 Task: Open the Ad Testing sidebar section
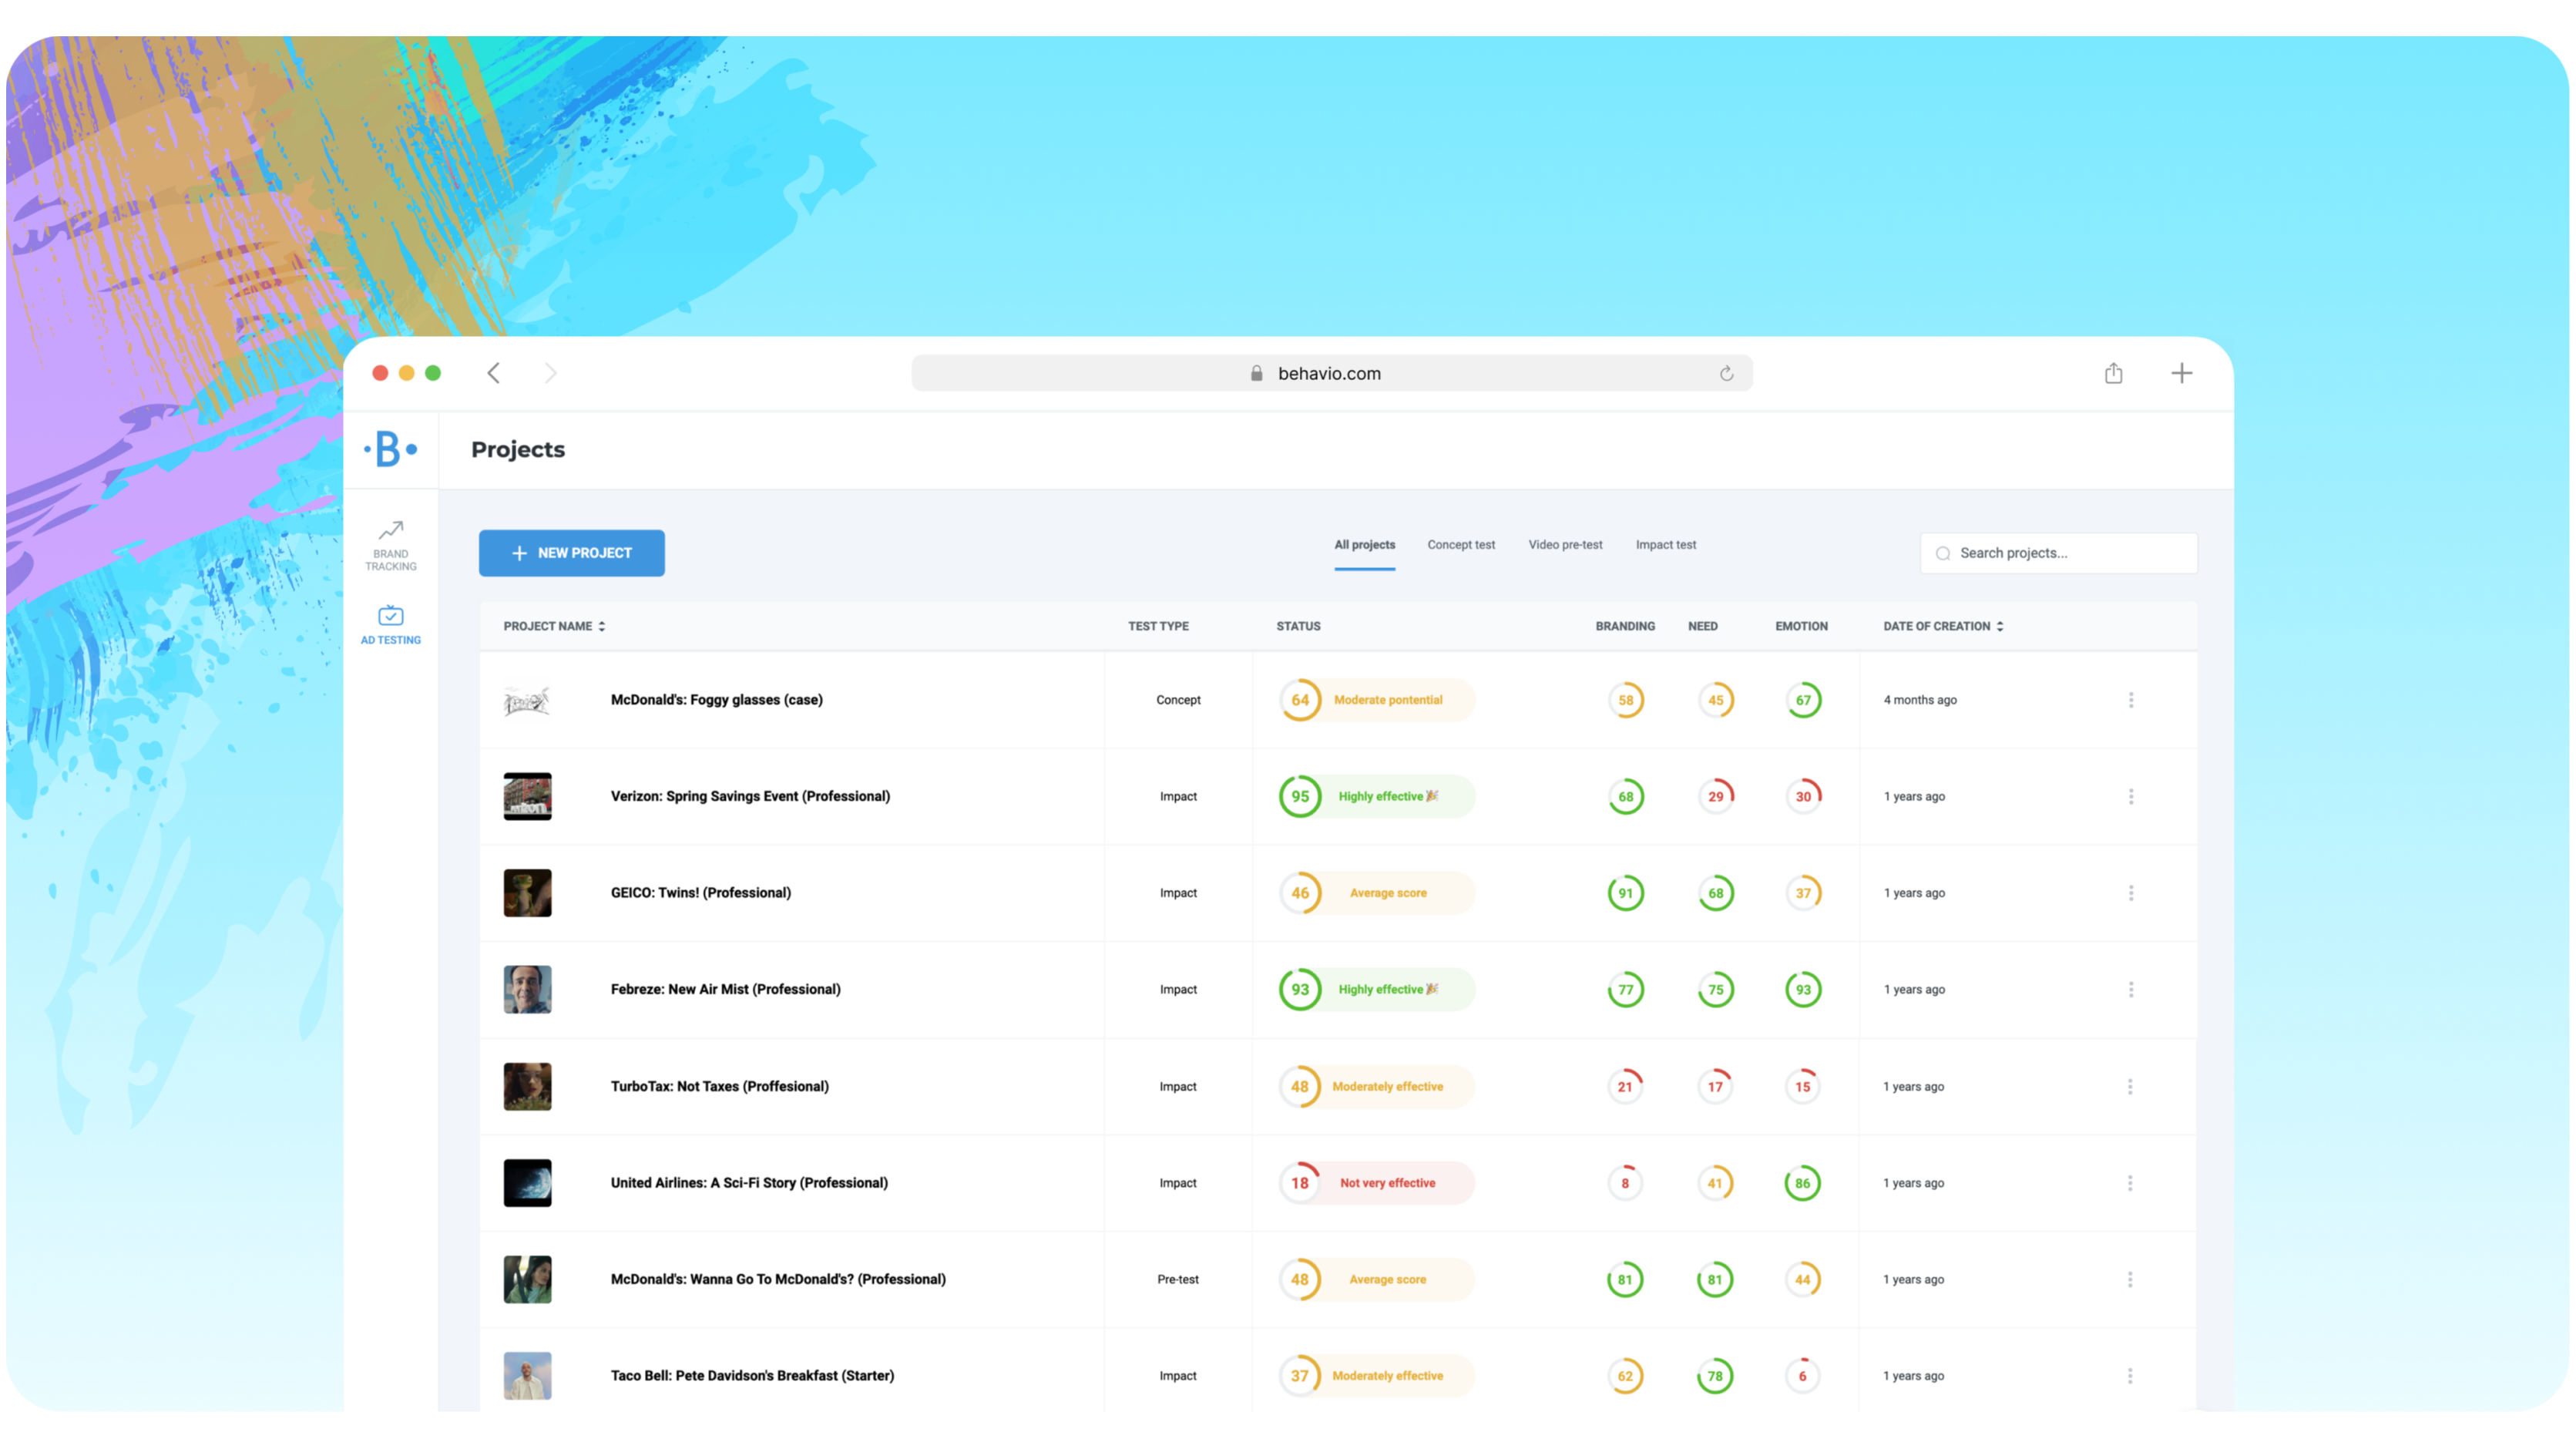pyautogui.click(x=390, y=625)
